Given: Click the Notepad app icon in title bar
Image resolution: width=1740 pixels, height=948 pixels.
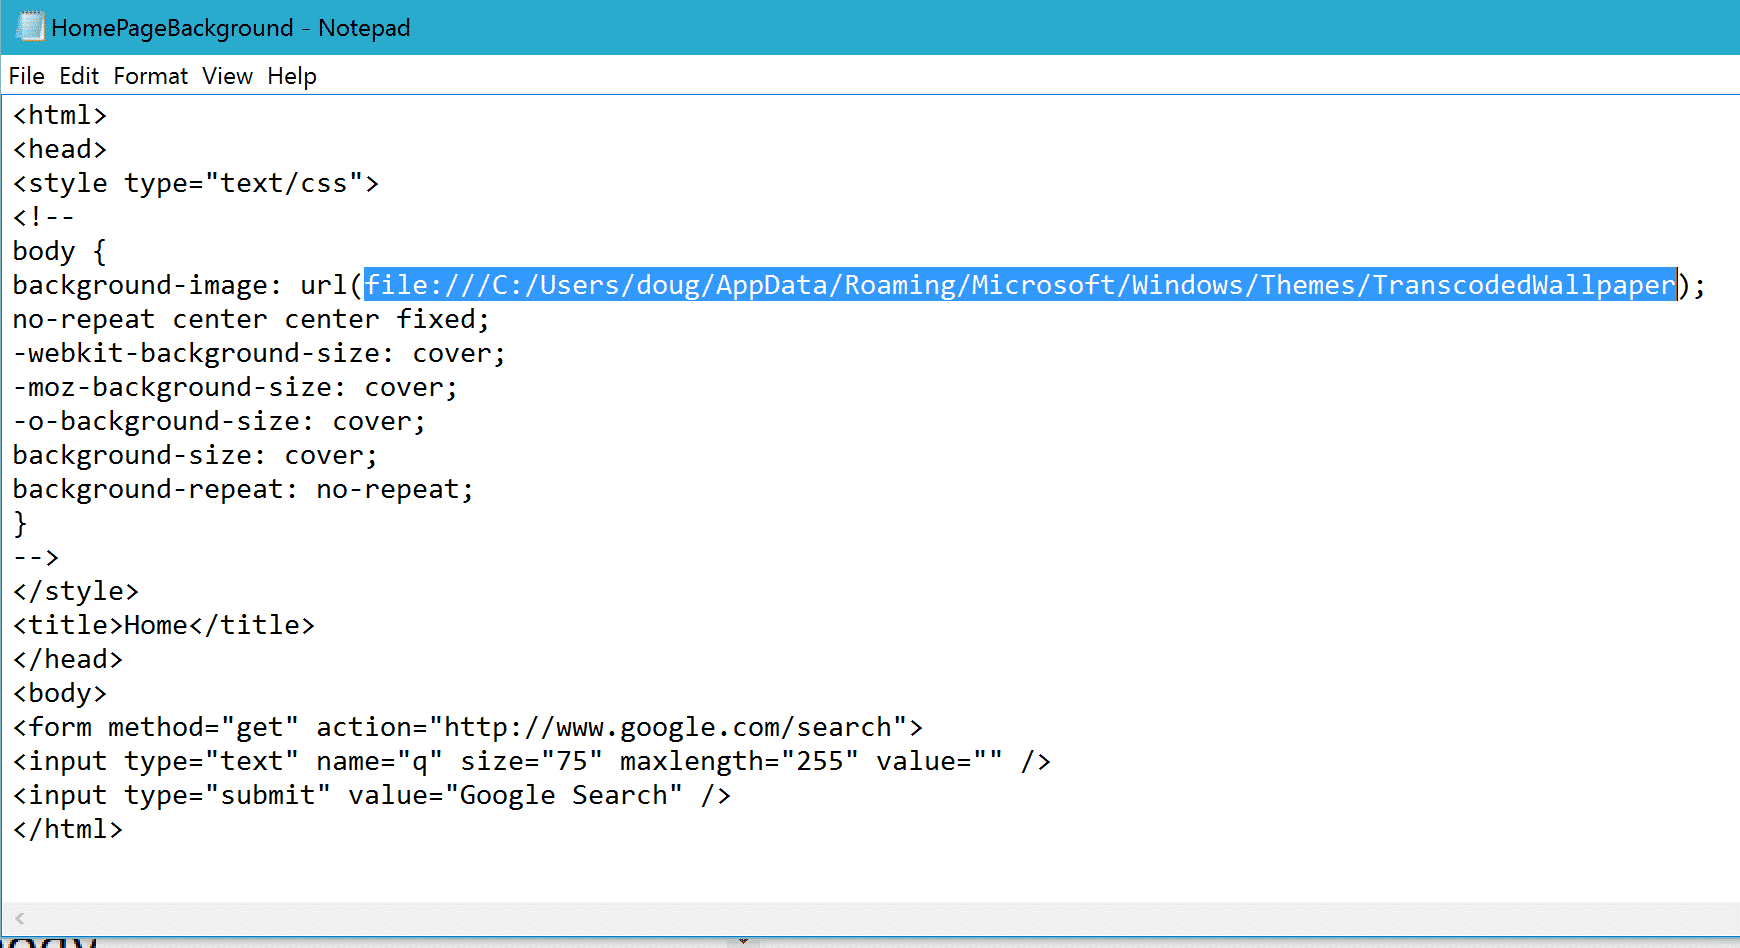Looking at the screenshot, I should [30, 27].
